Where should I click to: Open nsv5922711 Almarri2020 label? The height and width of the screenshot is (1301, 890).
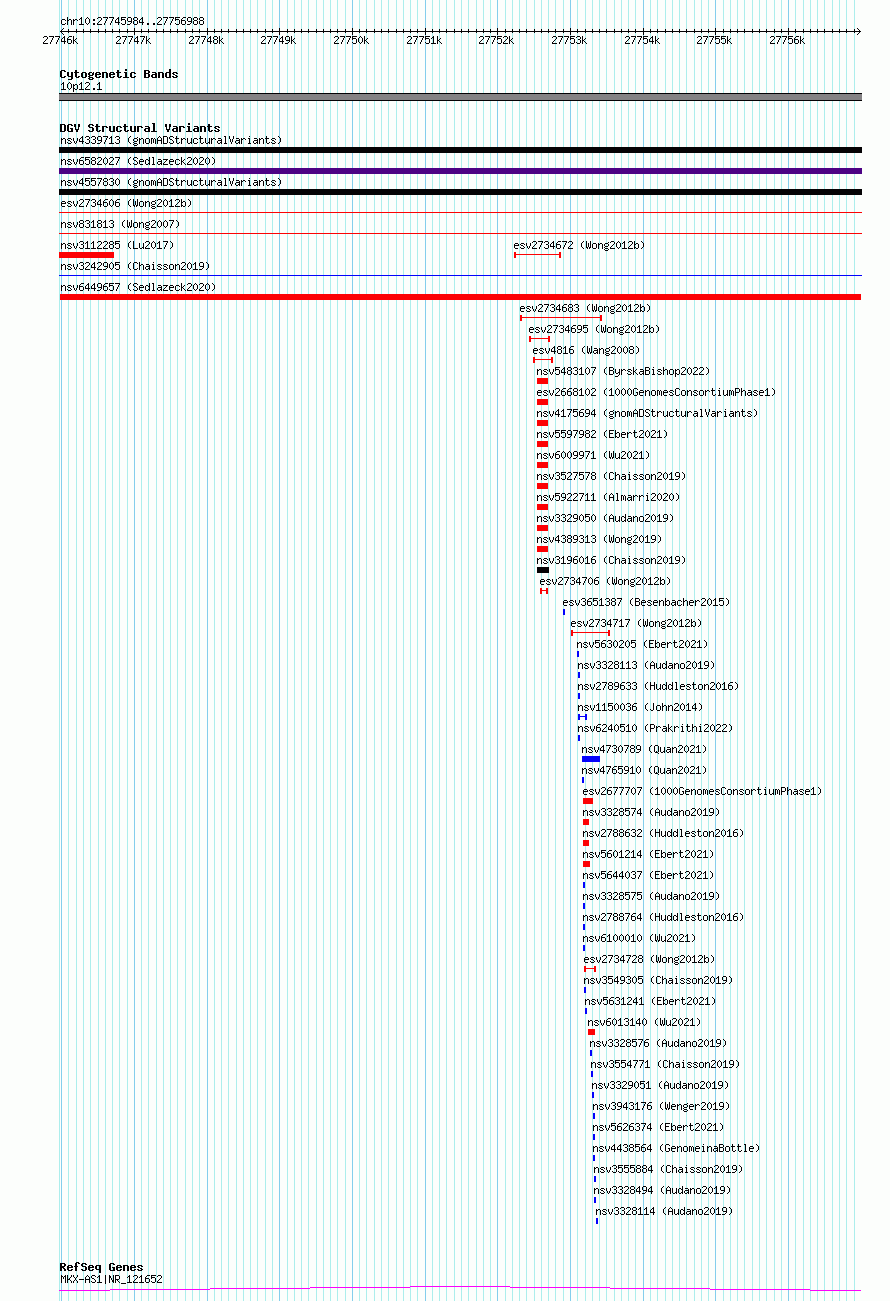click(x=608, y=497)
